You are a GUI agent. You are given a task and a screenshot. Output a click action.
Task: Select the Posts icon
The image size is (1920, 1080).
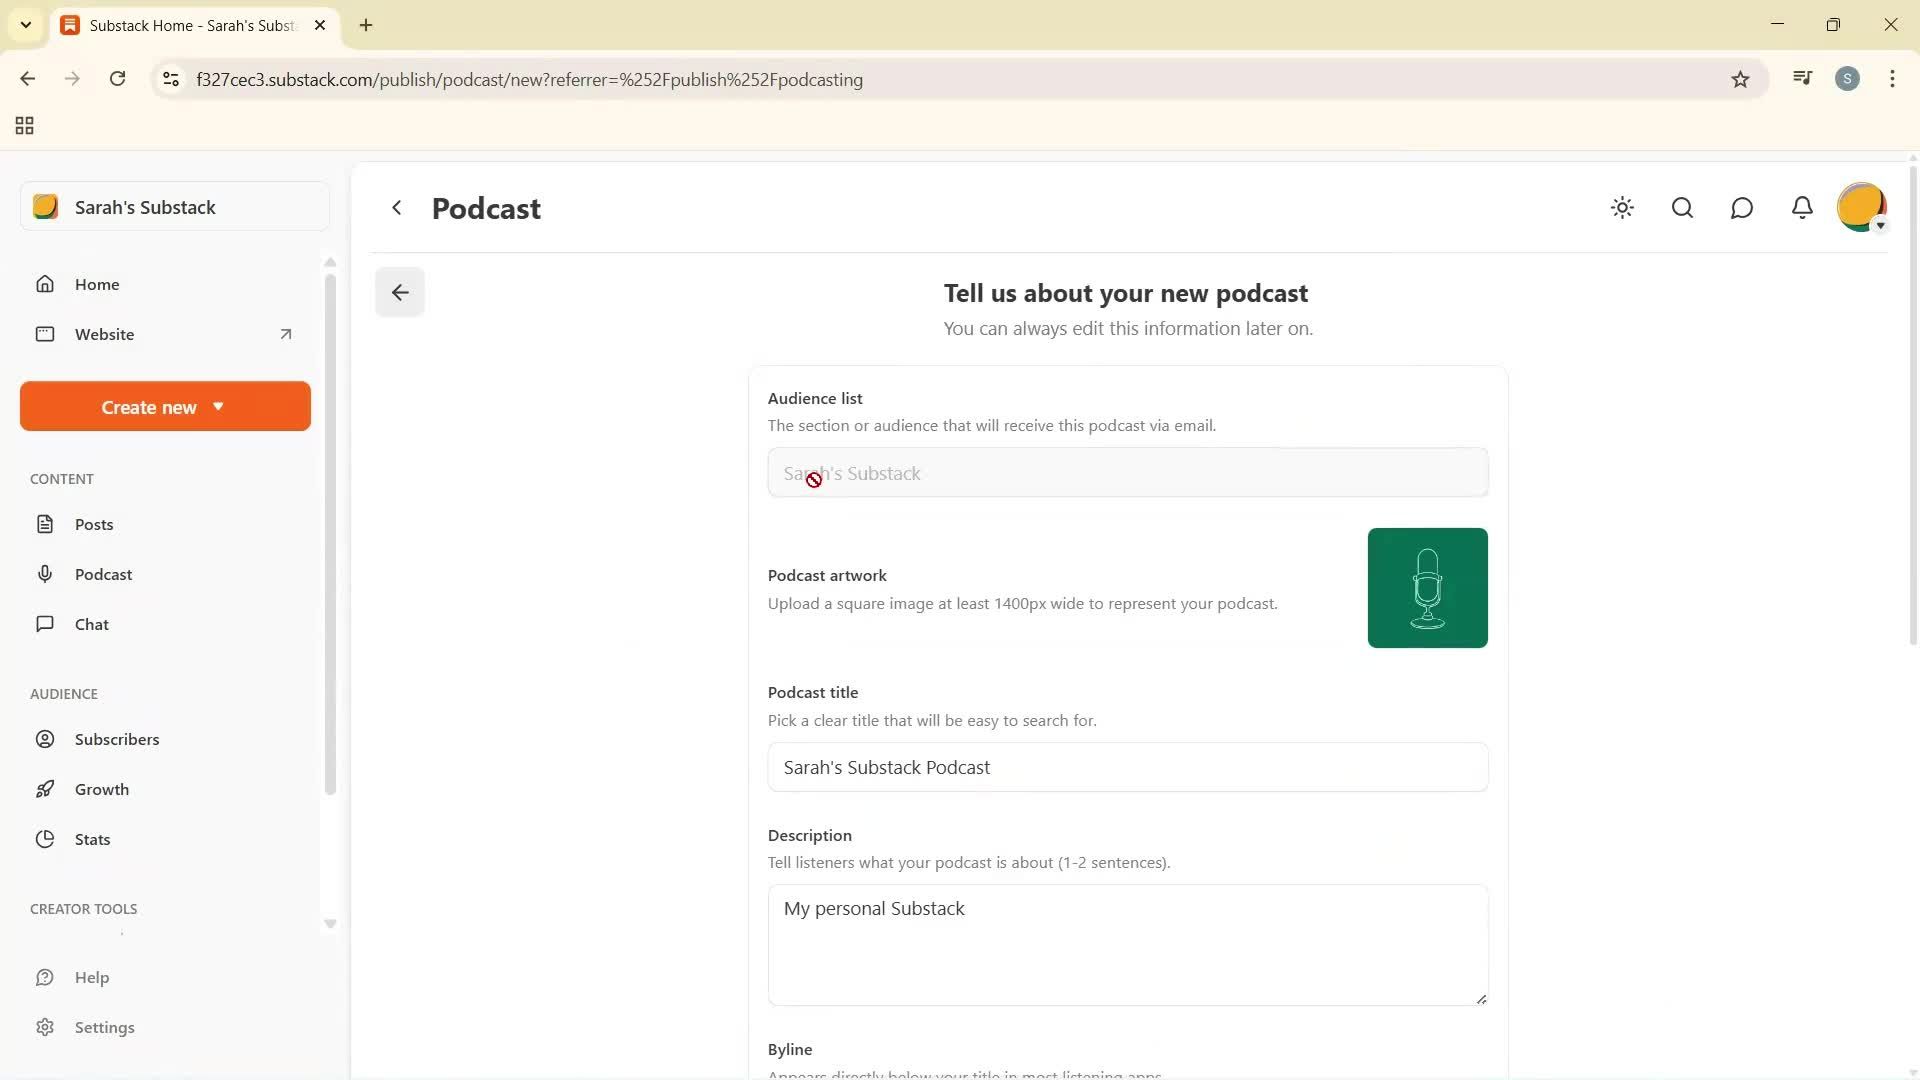(46, 523)
